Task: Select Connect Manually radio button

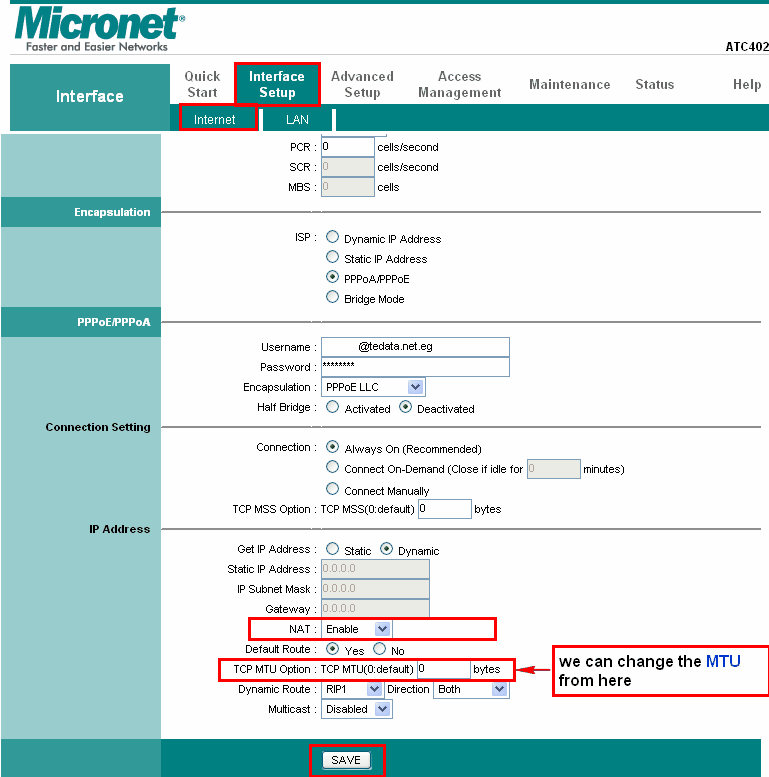Action: click(x=332, y=489)
